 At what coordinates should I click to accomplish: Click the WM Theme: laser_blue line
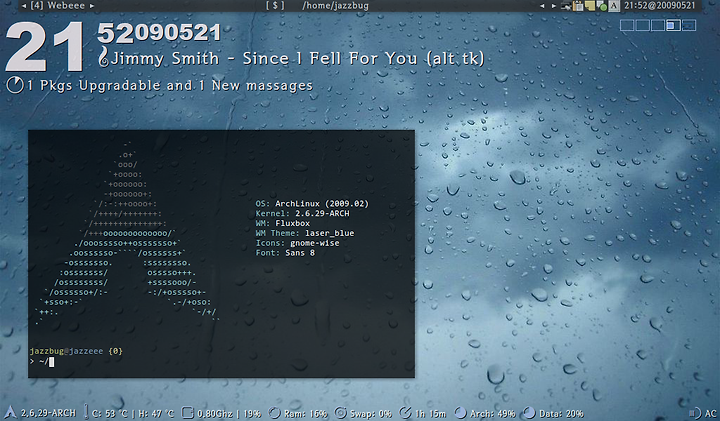point(304,233)
